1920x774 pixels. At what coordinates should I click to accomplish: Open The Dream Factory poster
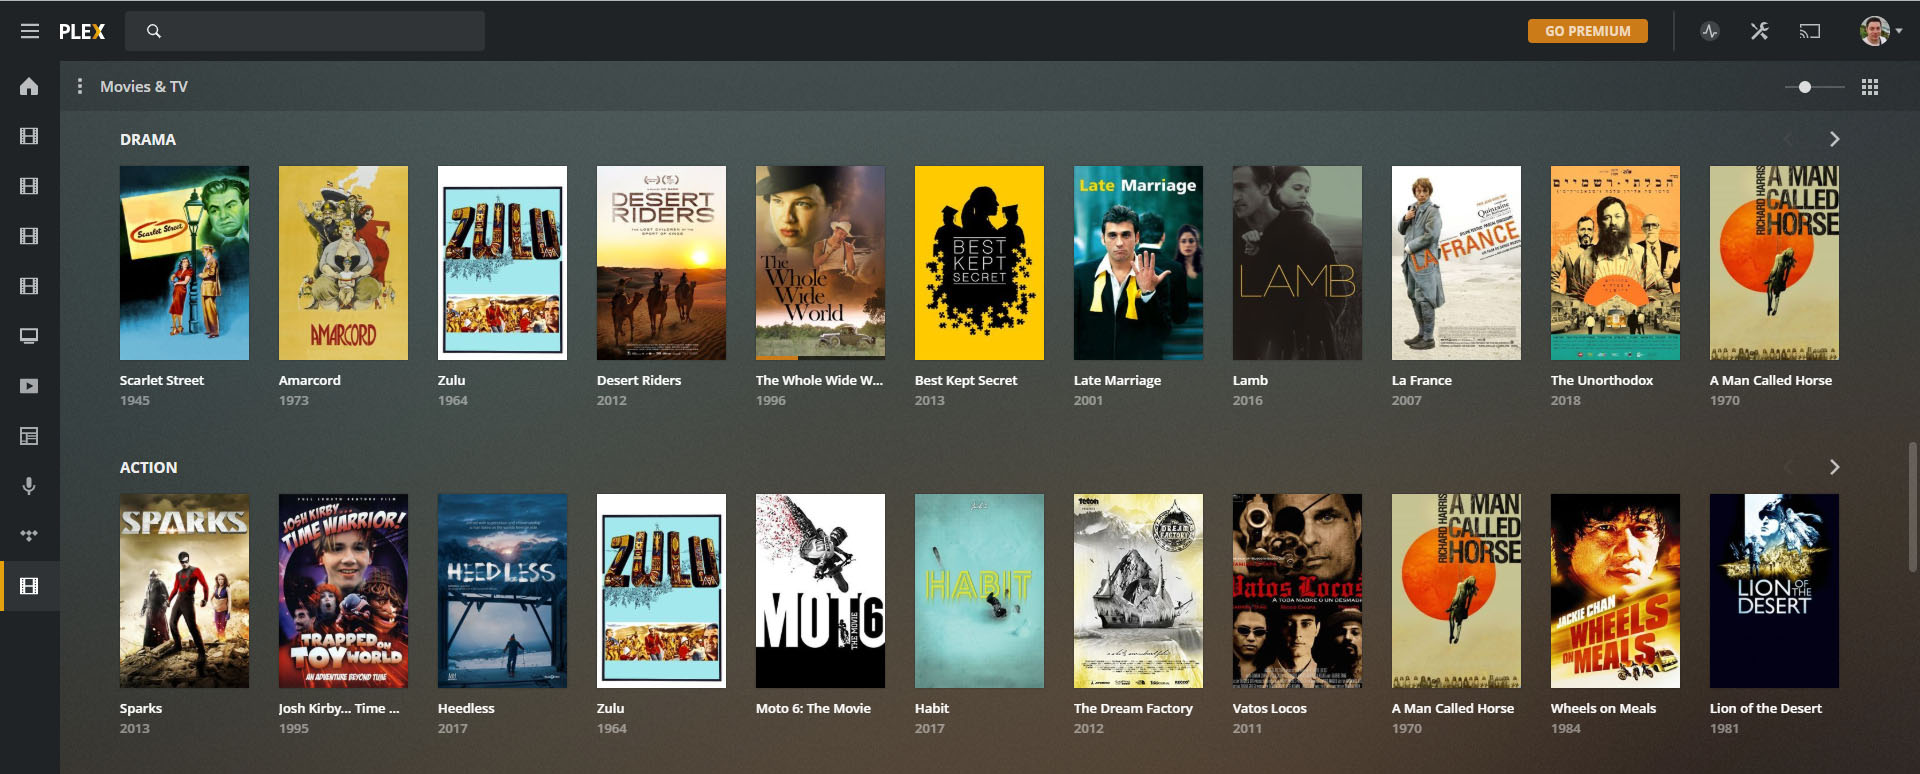1138,591
